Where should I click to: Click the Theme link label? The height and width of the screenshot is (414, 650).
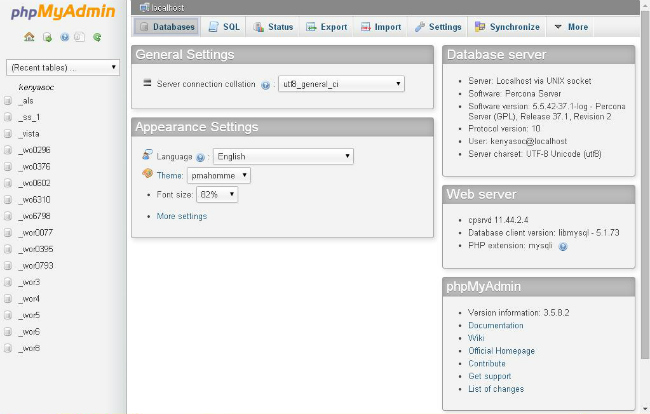tap(170, 175)
